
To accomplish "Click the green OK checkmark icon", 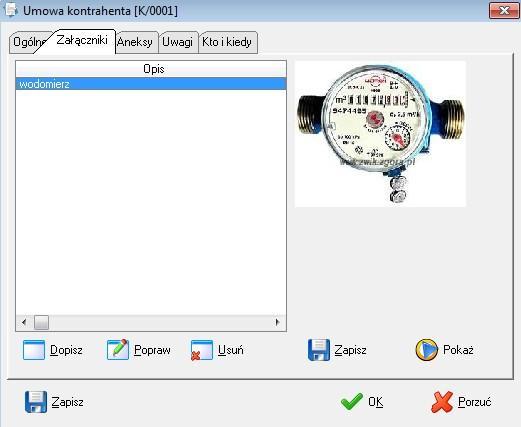I will coord(352,401).
